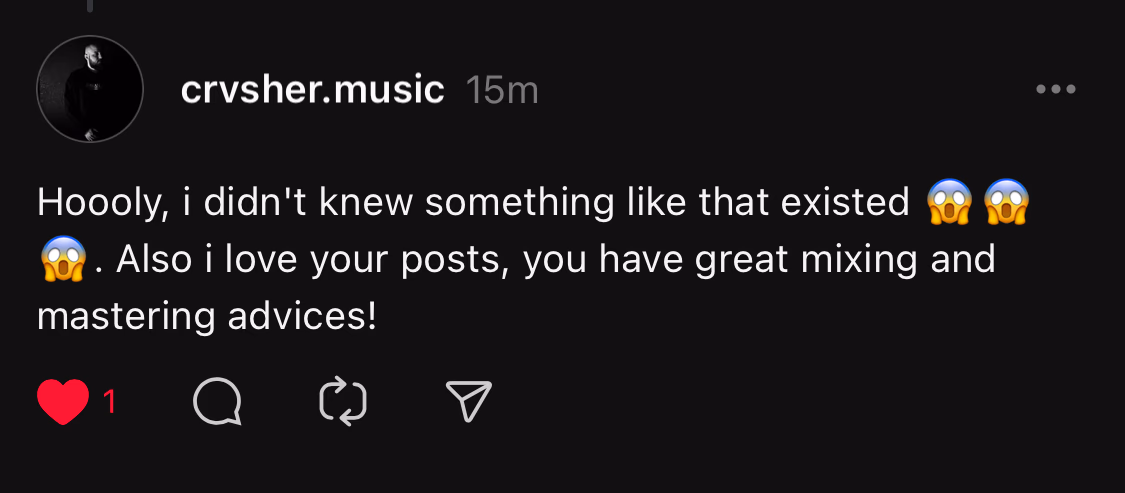The width and height of the screenshot is (1125, 493).
Task: Click the "mastering advices!" text line
Action: (207, 317)
